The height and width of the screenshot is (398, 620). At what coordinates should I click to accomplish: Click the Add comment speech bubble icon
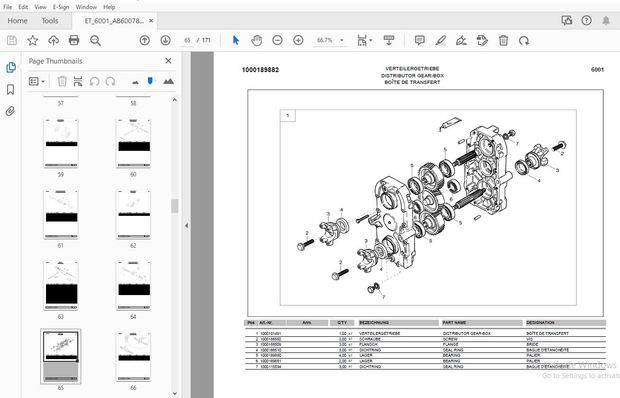tap(420, 40)
